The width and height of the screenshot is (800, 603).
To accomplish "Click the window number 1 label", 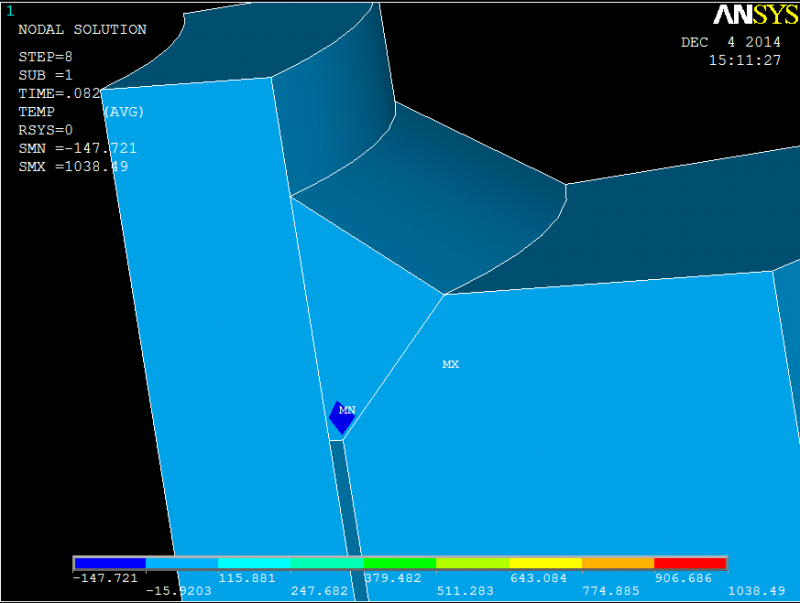I will tap(10, 11).
